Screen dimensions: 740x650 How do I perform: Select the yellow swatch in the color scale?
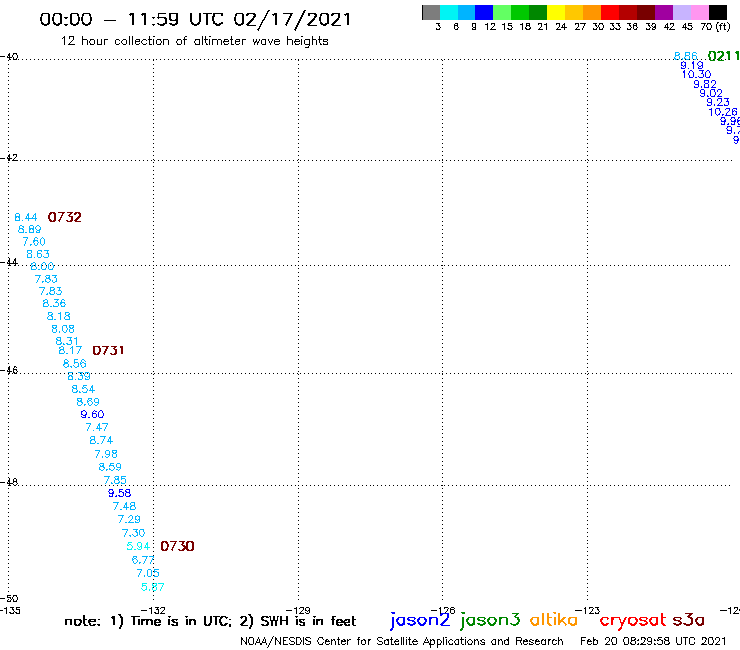click(x=556, y=13)
